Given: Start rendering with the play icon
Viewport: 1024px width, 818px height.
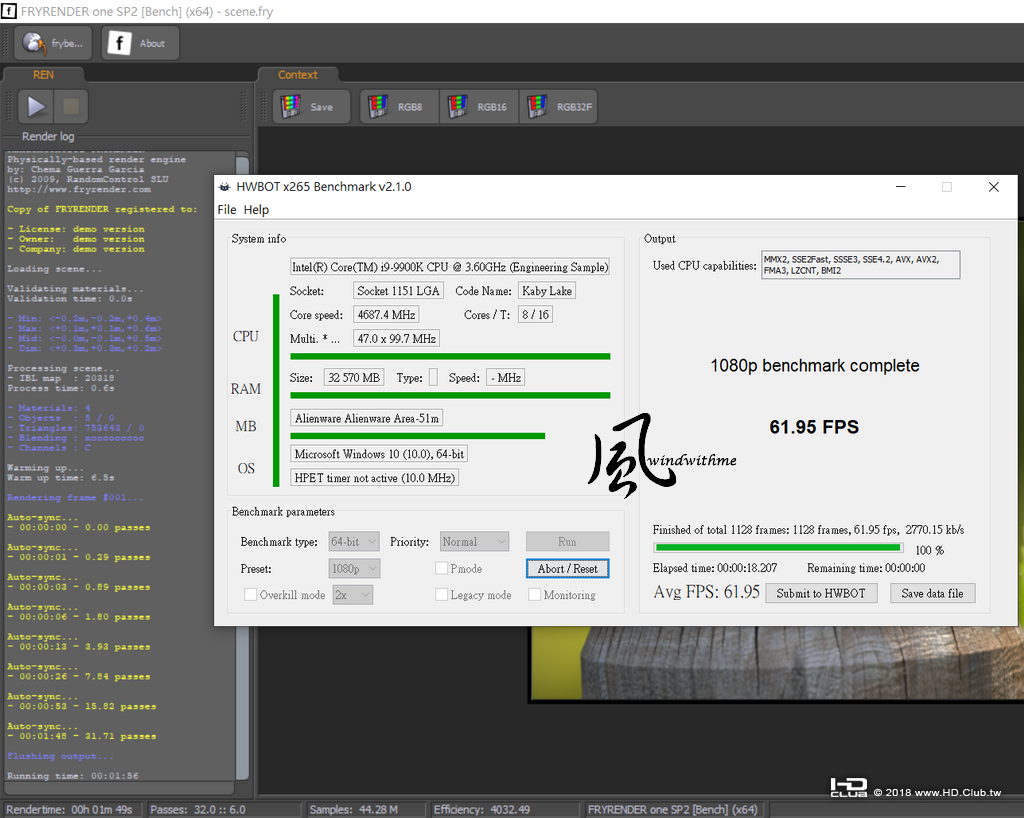Looking at the screenshot, I should click(x=36, y=106).
